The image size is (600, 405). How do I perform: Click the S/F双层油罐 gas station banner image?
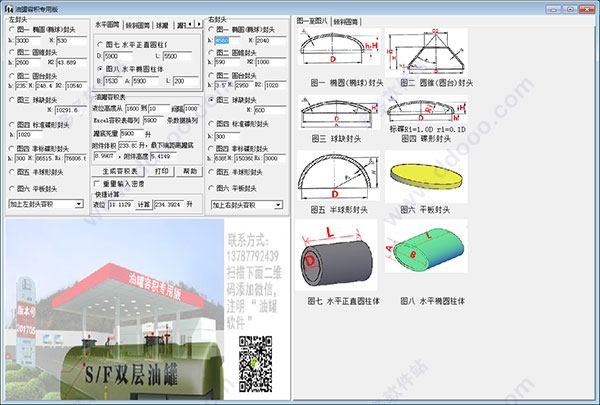click(114, 310)
